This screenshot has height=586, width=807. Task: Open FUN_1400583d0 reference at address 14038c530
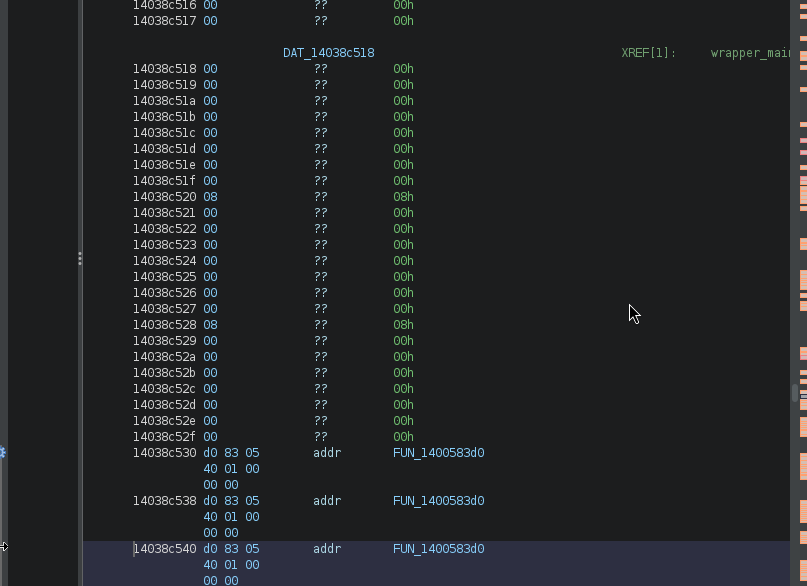438,453
